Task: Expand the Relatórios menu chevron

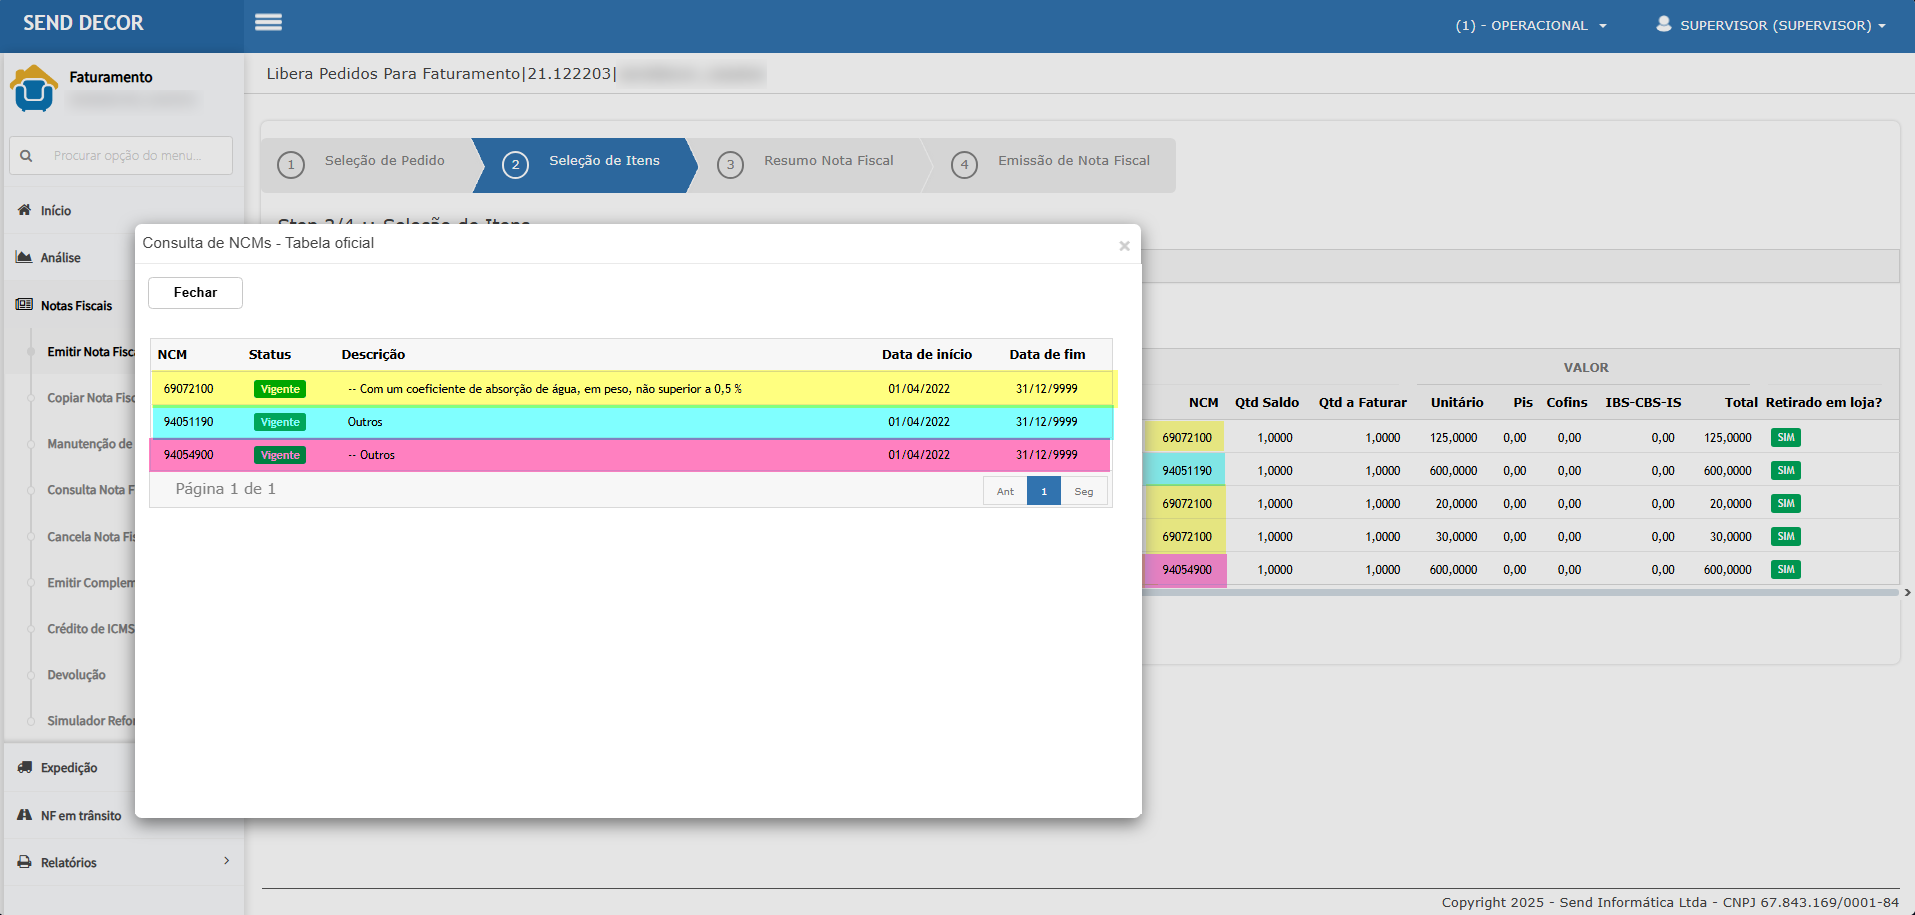Action: point(227,861)
